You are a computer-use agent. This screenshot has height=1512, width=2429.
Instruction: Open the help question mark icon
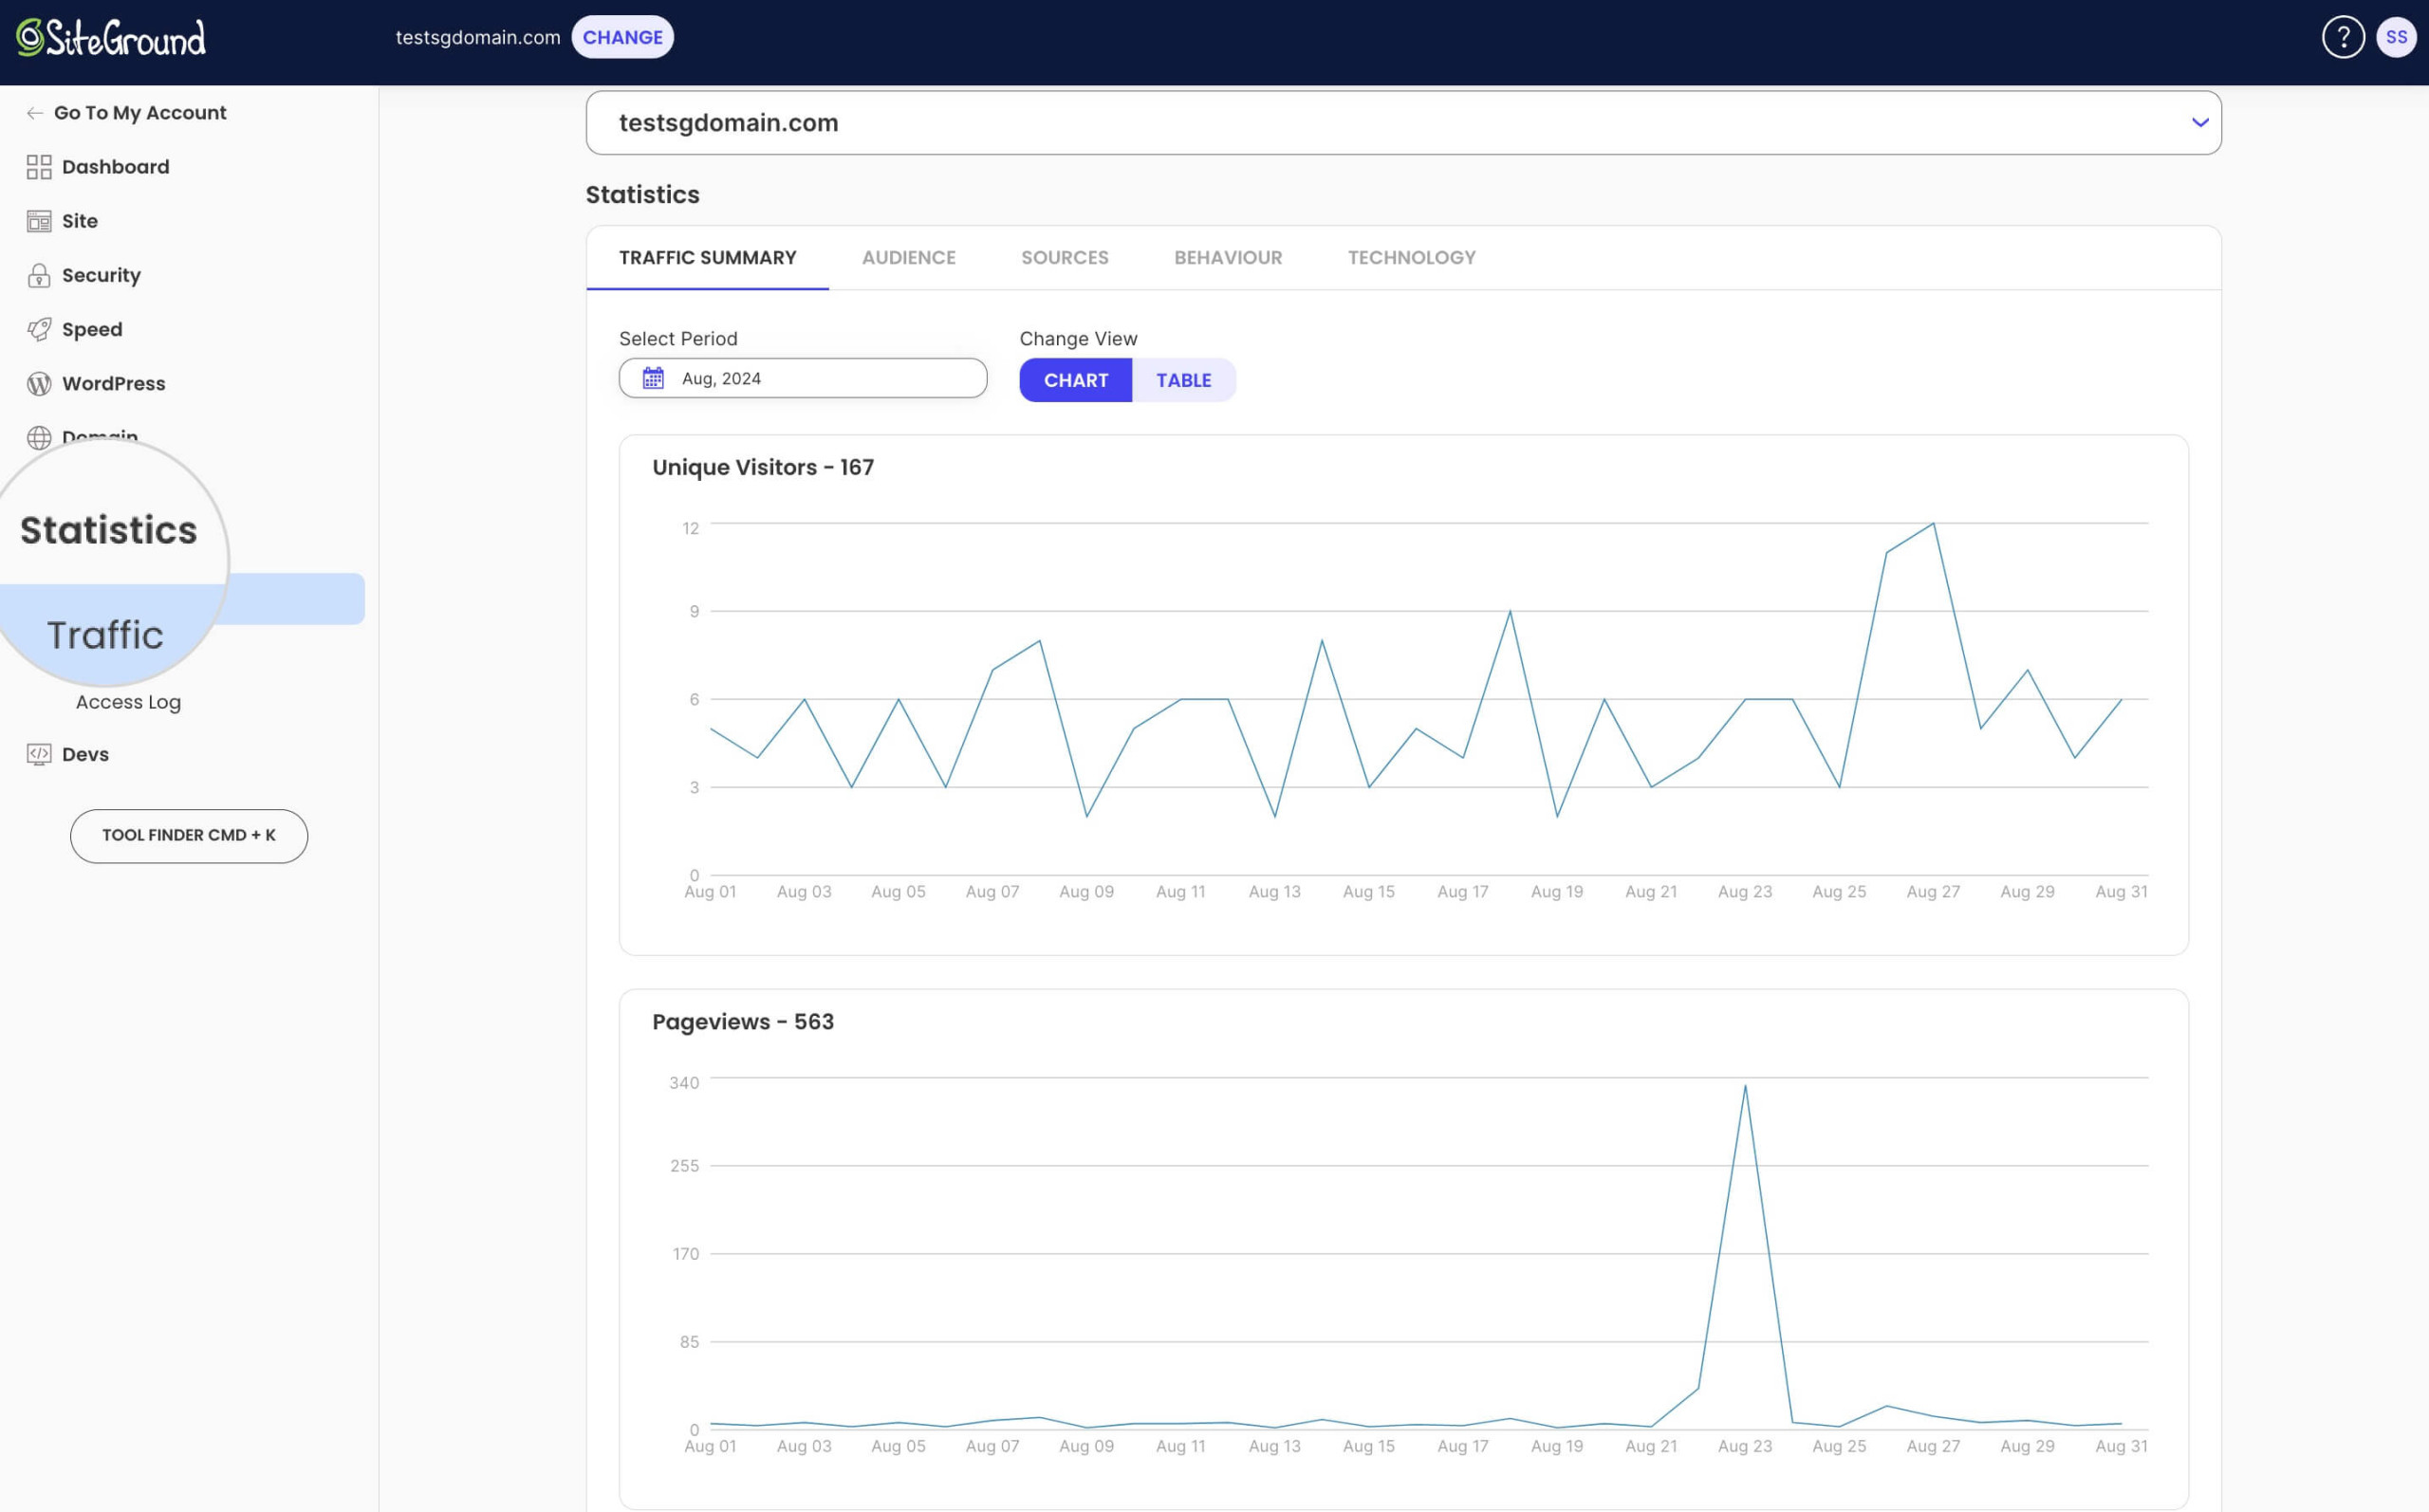click(x=2344, y=35)
